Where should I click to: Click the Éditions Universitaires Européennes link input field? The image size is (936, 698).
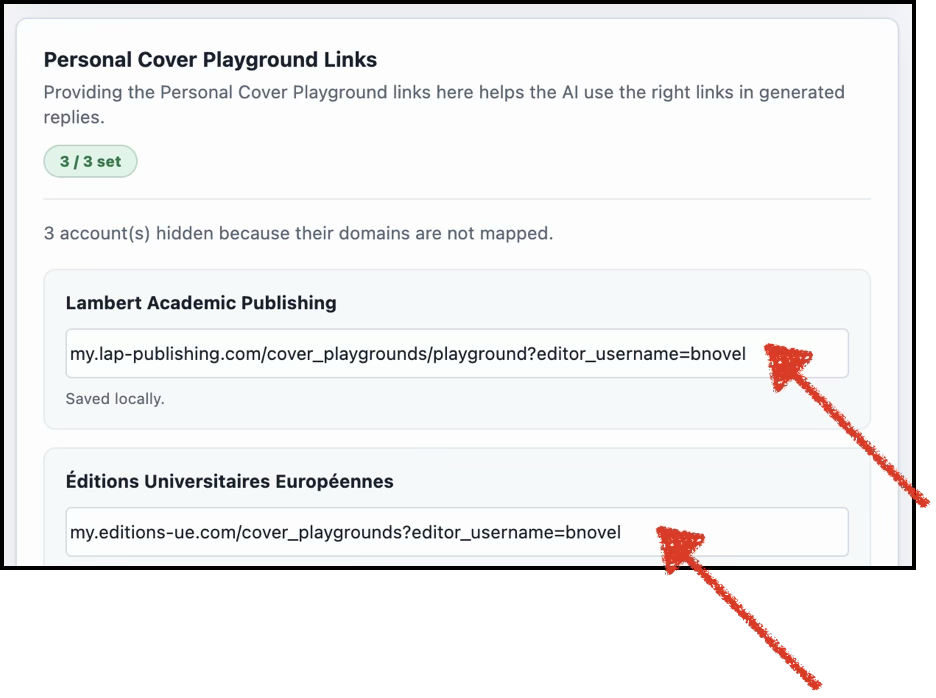[457, 532]
